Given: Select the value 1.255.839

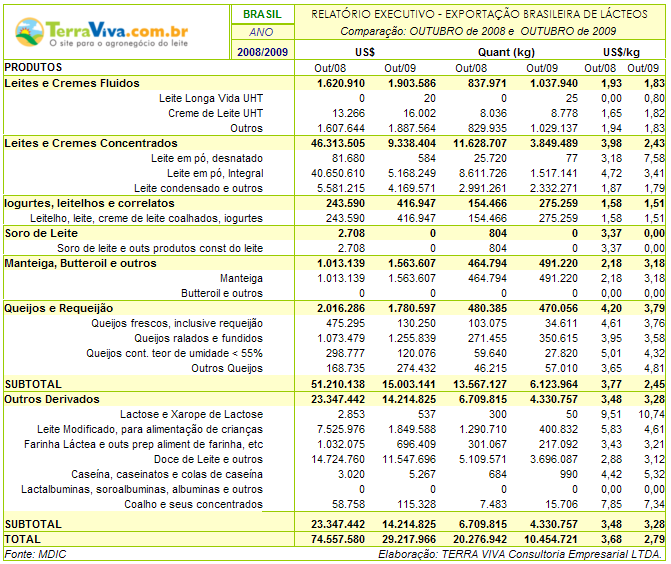Looking at the screenshot, I should 412,338.
